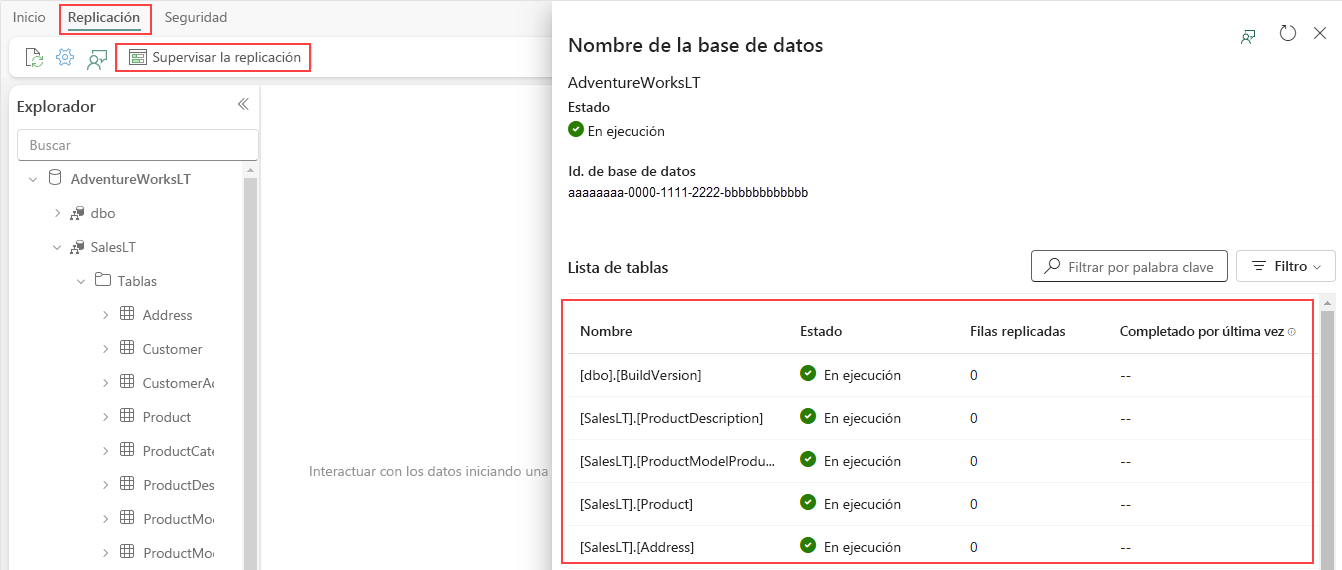Click the Completado por última vez info icon
1342x570 pixels.
pyautogui.click(x=1292, y=332)
